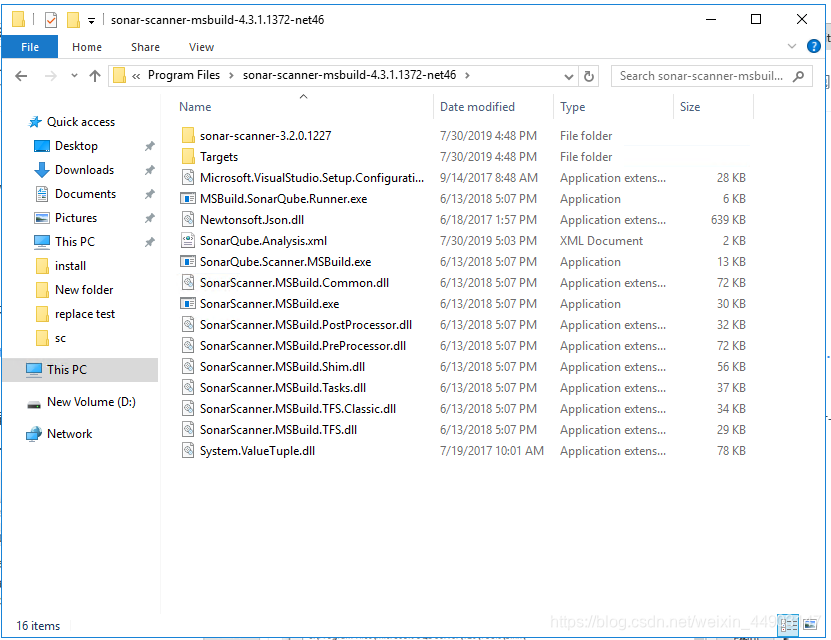Open the File tab
The image size is (831, 640).
pos(30,47)
